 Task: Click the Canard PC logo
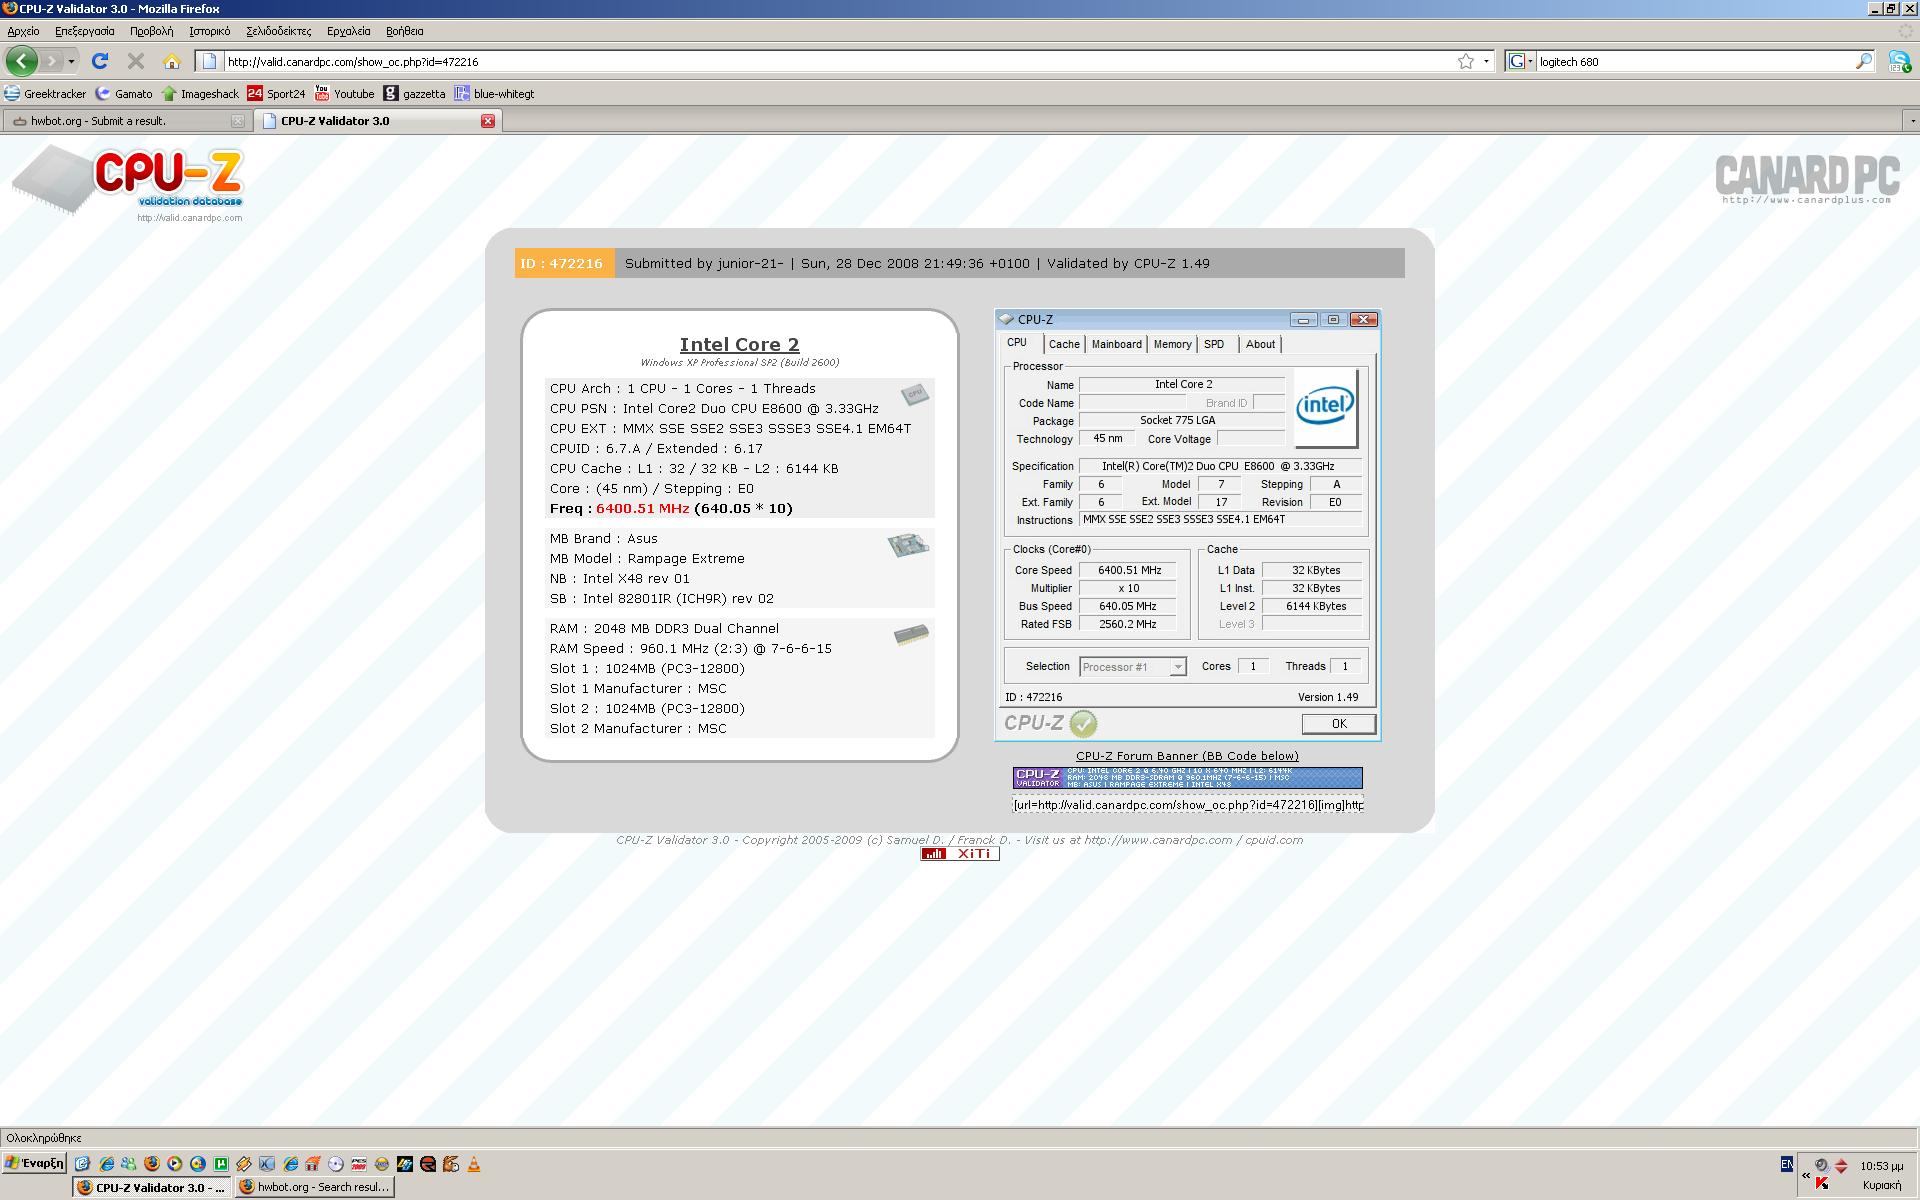point(1806,179)
